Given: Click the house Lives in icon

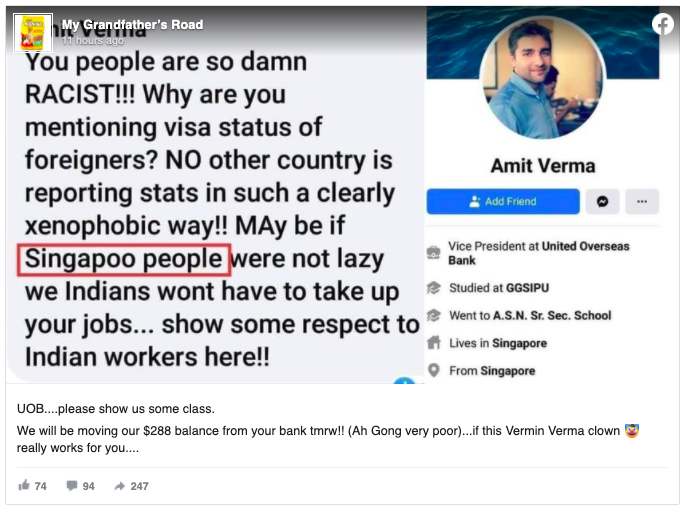Looking at the screenshot, I should (x=434, y=343).
